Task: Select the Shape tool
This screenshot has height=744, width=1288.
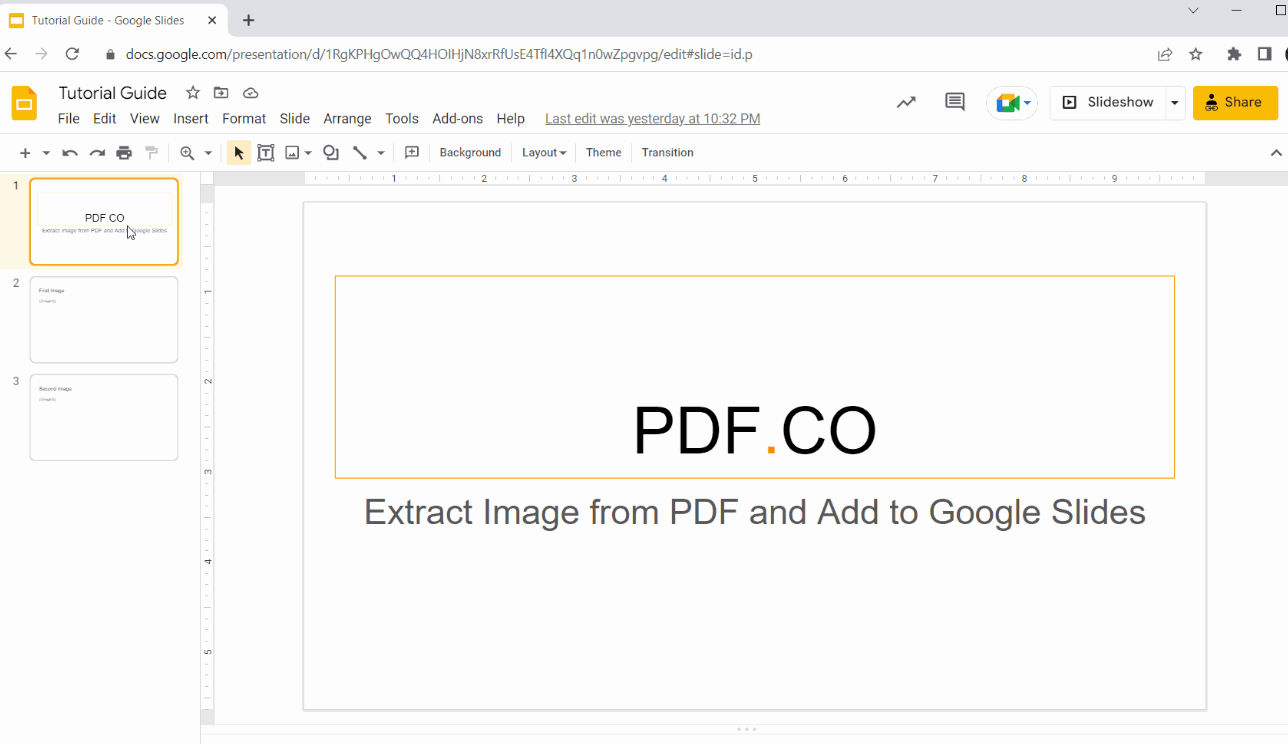Action: tap(330, 152)
